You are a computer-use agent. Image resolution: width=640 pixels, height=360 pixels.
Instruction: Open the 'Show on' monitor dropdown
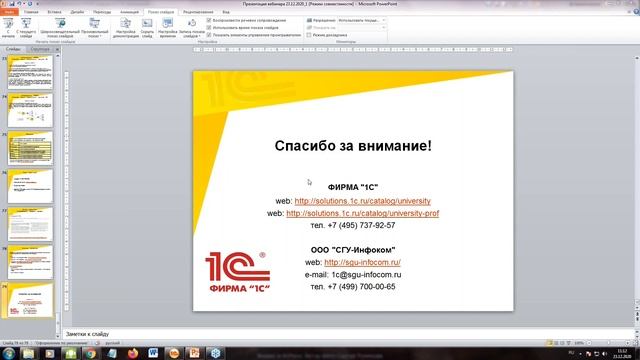pos(362,27)
